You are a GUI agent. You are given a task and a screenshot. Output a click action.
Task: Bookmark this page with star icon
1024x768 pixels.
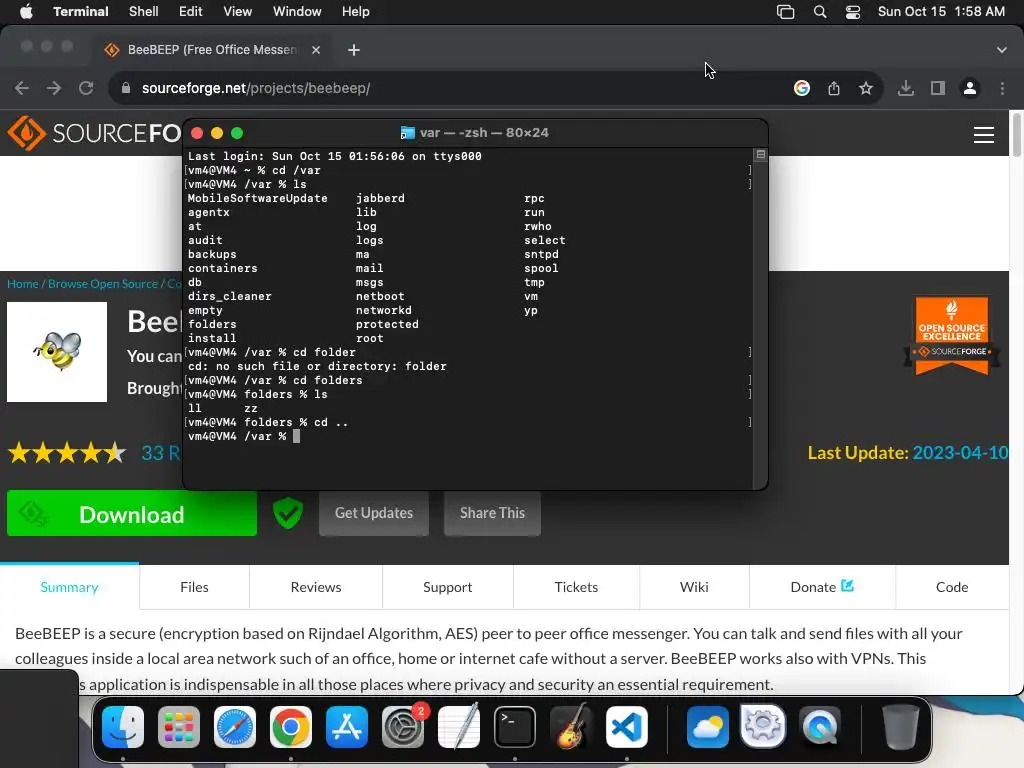coord(866,88)
